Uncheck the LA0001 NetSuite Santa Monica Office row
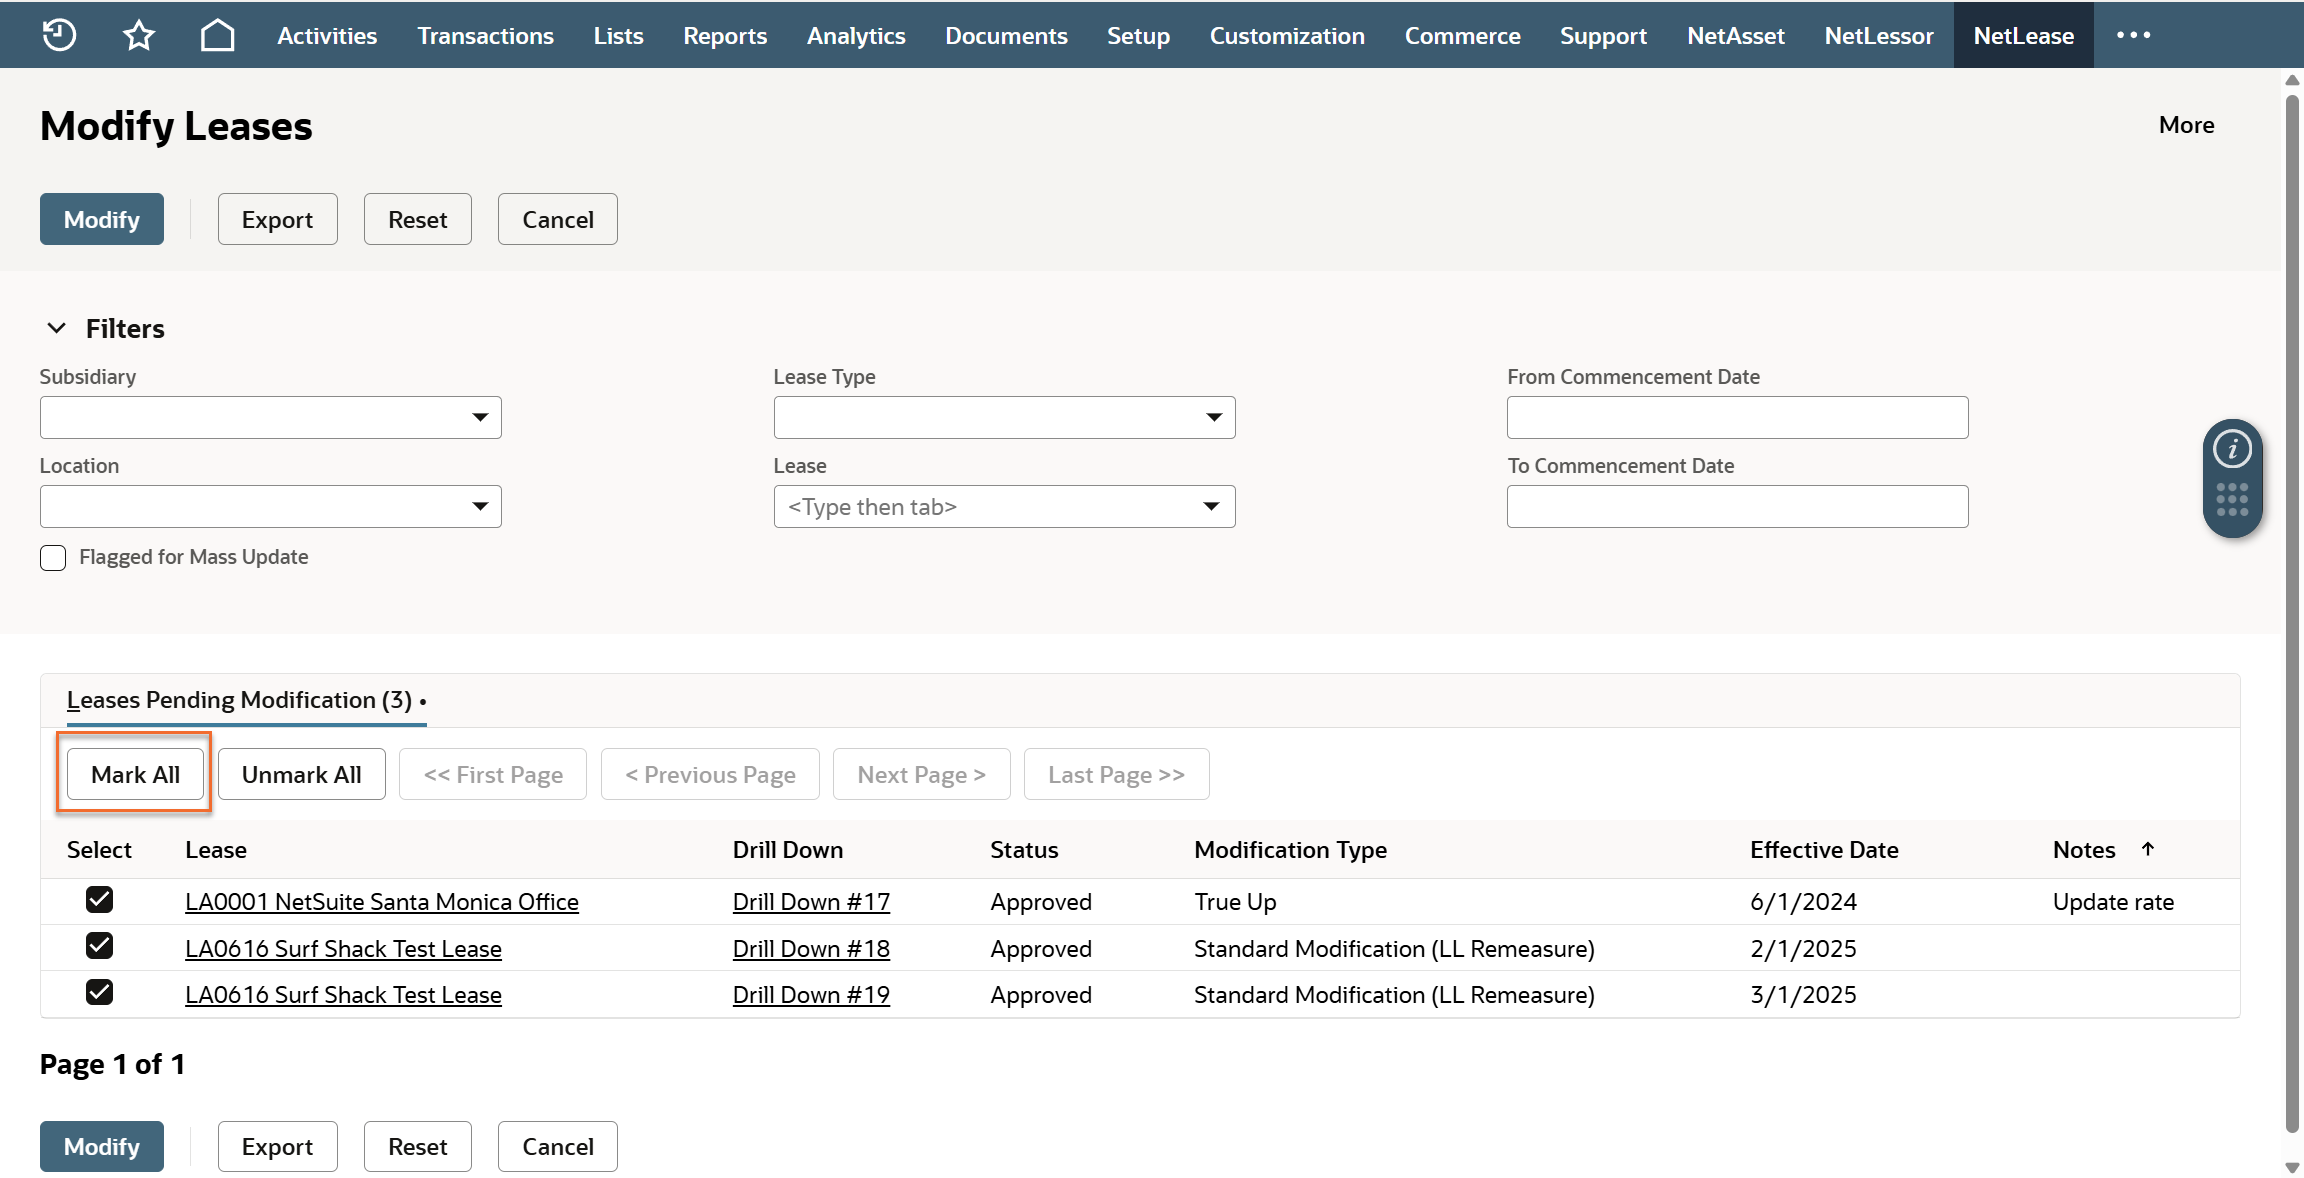 click(x=99, y=900)
